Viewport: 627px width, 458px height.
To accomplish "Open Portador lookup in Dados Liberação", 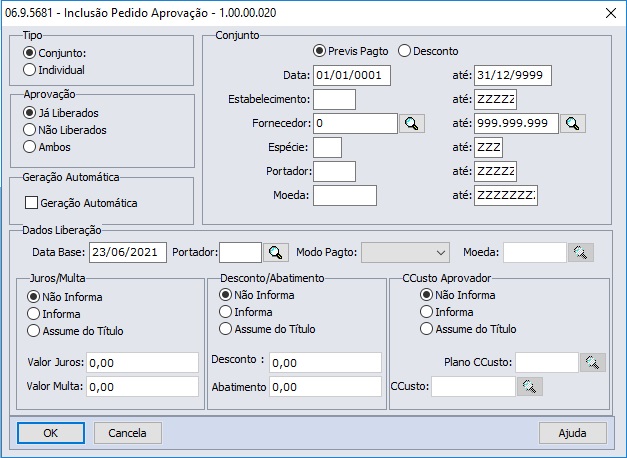I will [x=276, y=252].
